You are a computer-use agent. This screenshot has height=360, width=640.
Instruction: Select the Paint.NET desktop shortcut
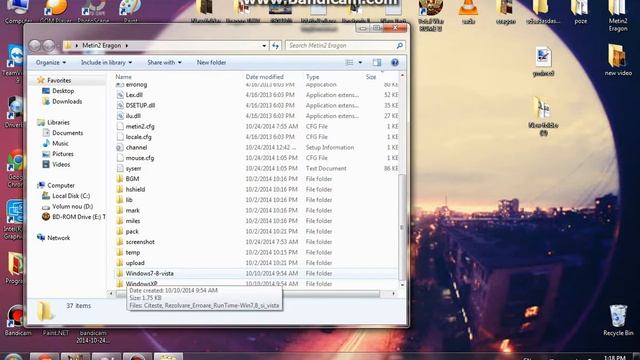[x=56, y=333]
